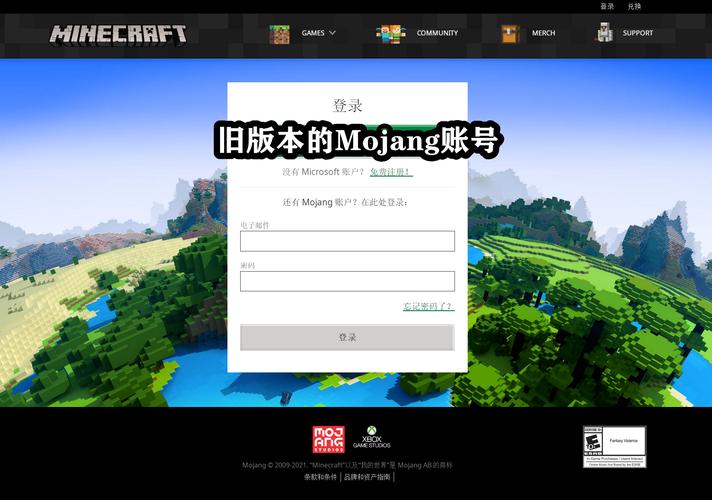
Task: Click the 忘记密码了 forgot password link
Action: point(428,307)
